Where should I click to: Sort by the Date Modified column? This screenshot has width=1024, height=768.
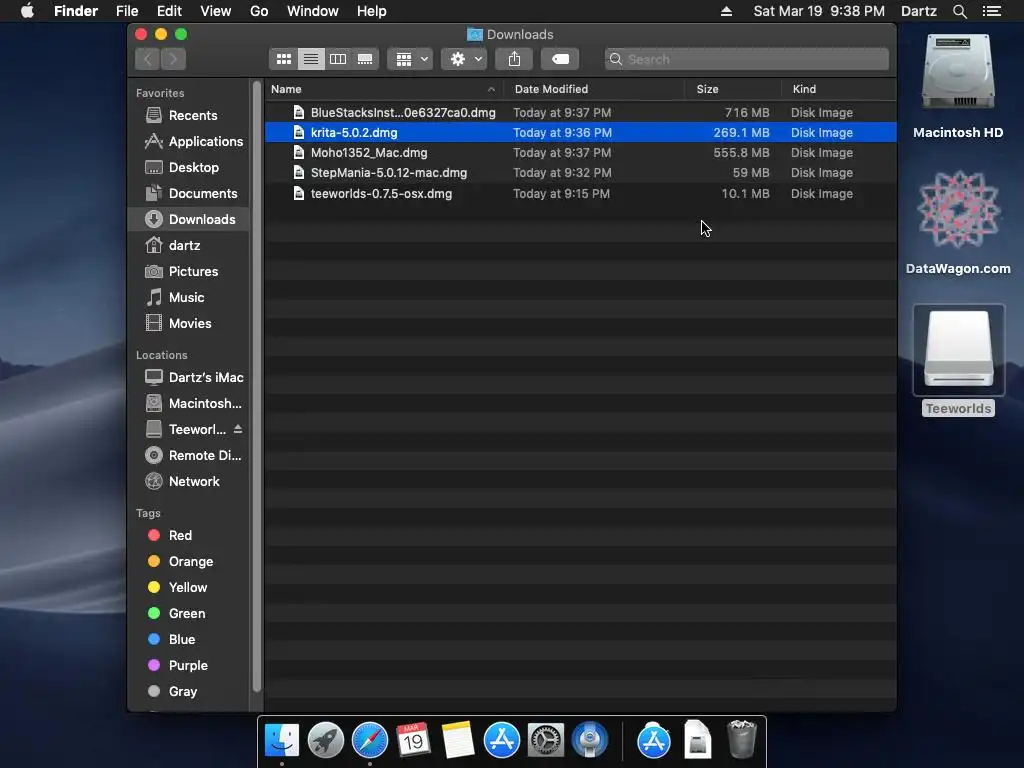click(594, 89)
